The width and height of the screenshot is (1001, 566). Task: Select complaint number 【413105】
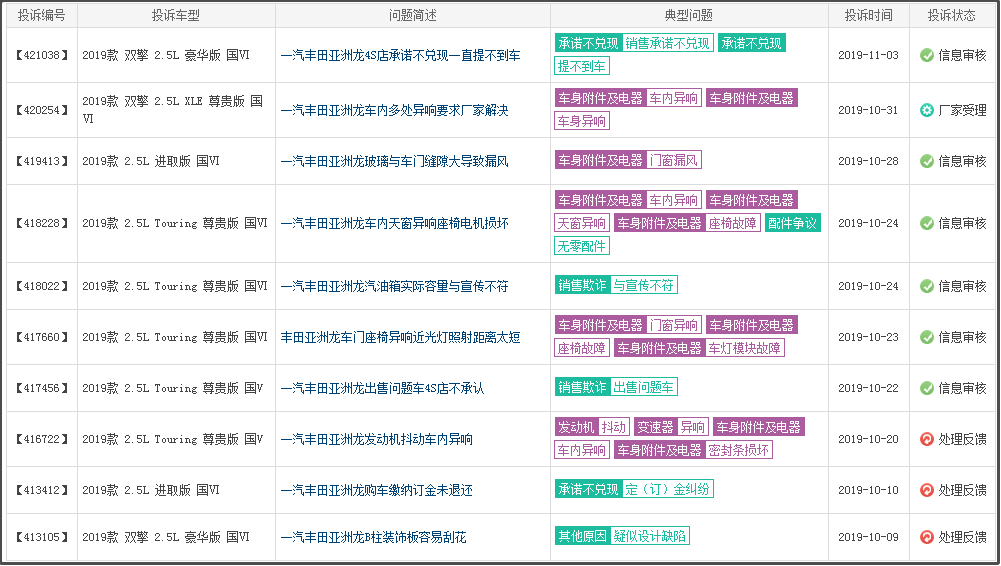point(41,537)
